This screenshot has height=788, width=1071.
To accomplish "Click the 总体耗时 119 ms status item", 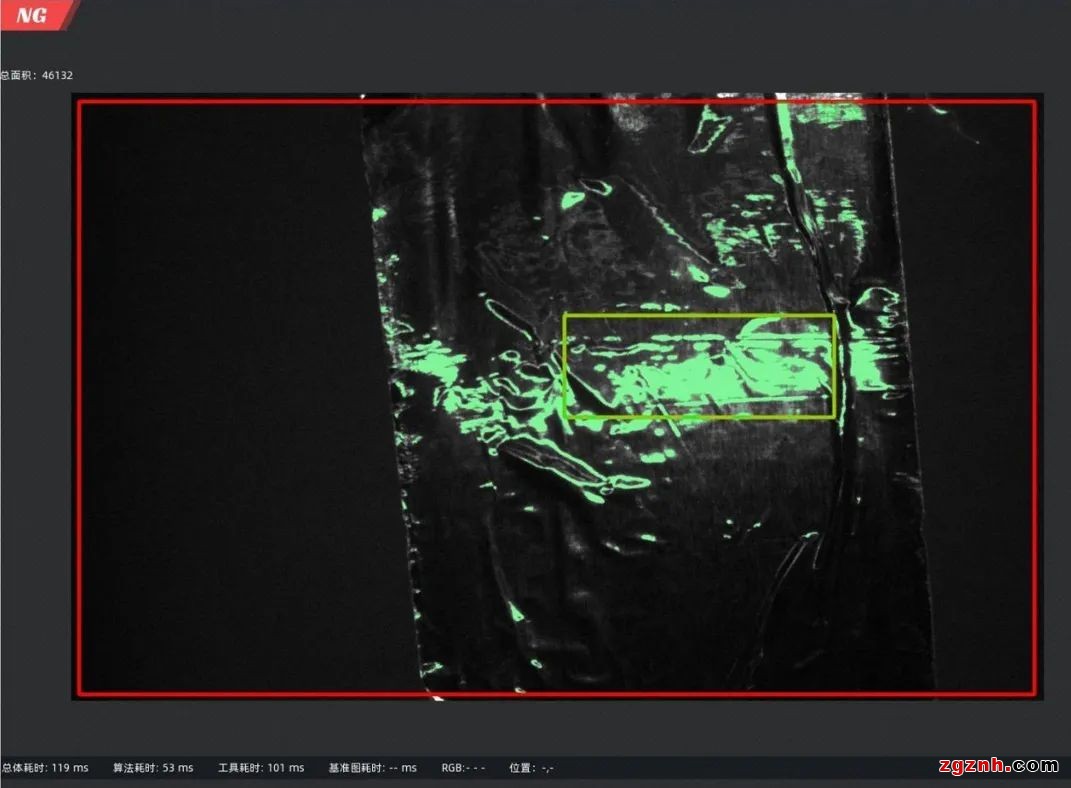I will point(45,768).
